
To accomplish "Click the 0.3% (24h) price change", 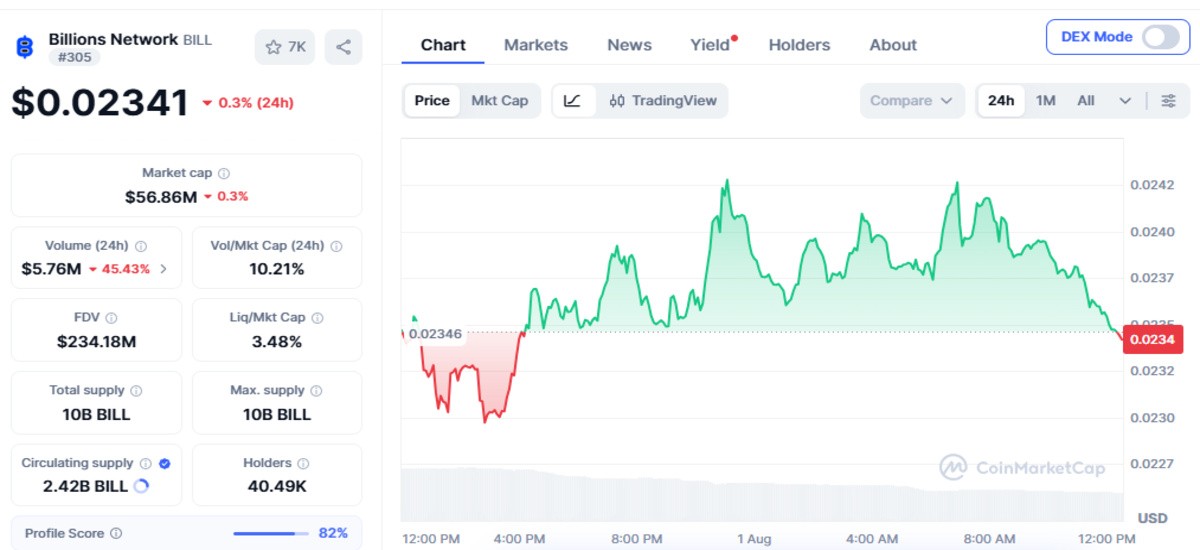I will pos(248,103).
